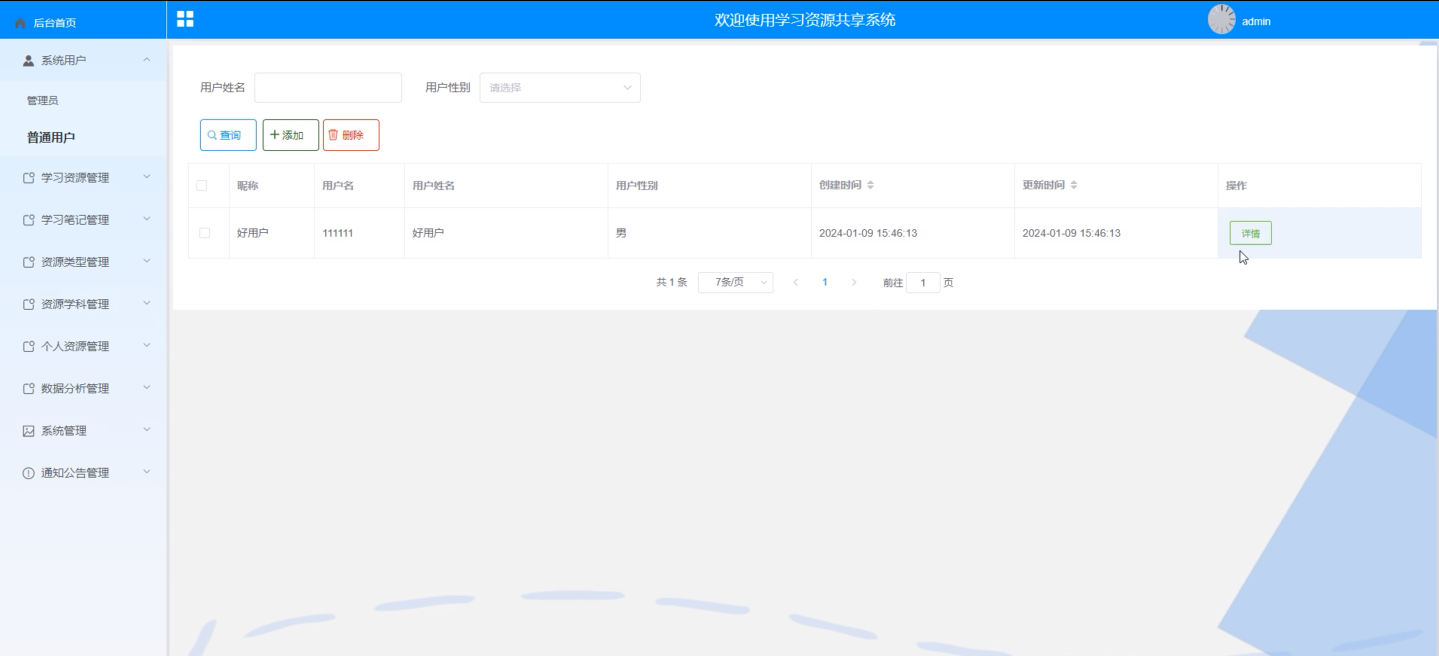Image resolution: width=1439 pixels, height=656 pixels.
Task: Click the 共 1 条 total count
Action: pyautogui.click(x=672, y=283)
